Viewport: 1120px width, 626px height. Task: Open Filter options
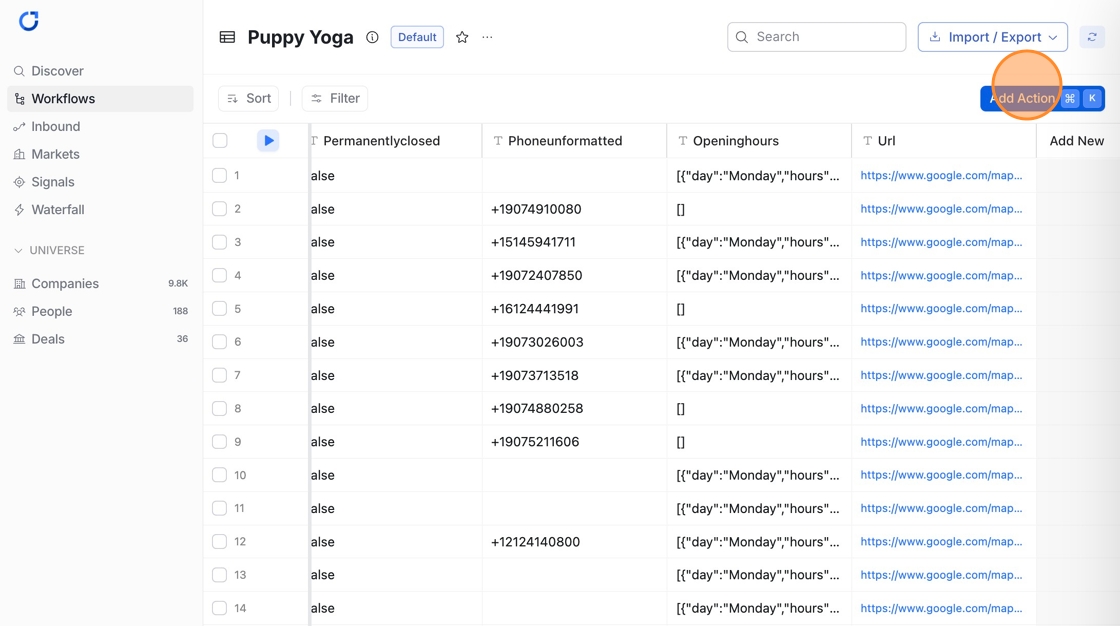(x=335, y=99)
